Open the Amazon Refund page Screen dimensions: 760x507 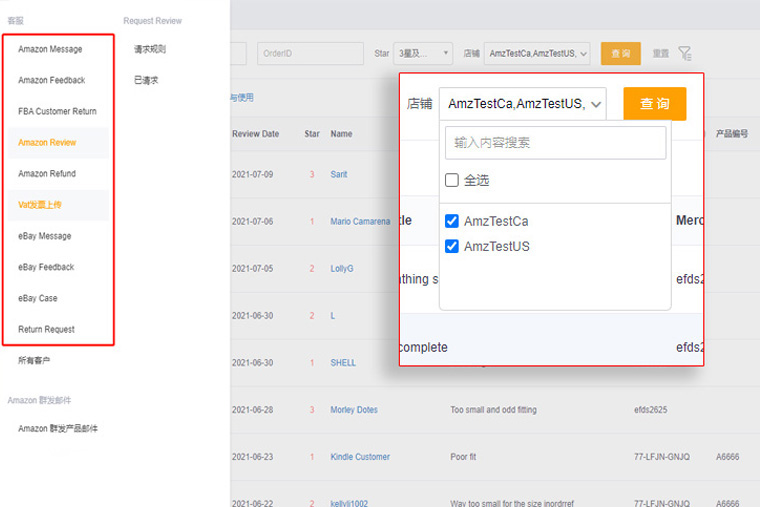pyautogui.click(x=47, y=173)
